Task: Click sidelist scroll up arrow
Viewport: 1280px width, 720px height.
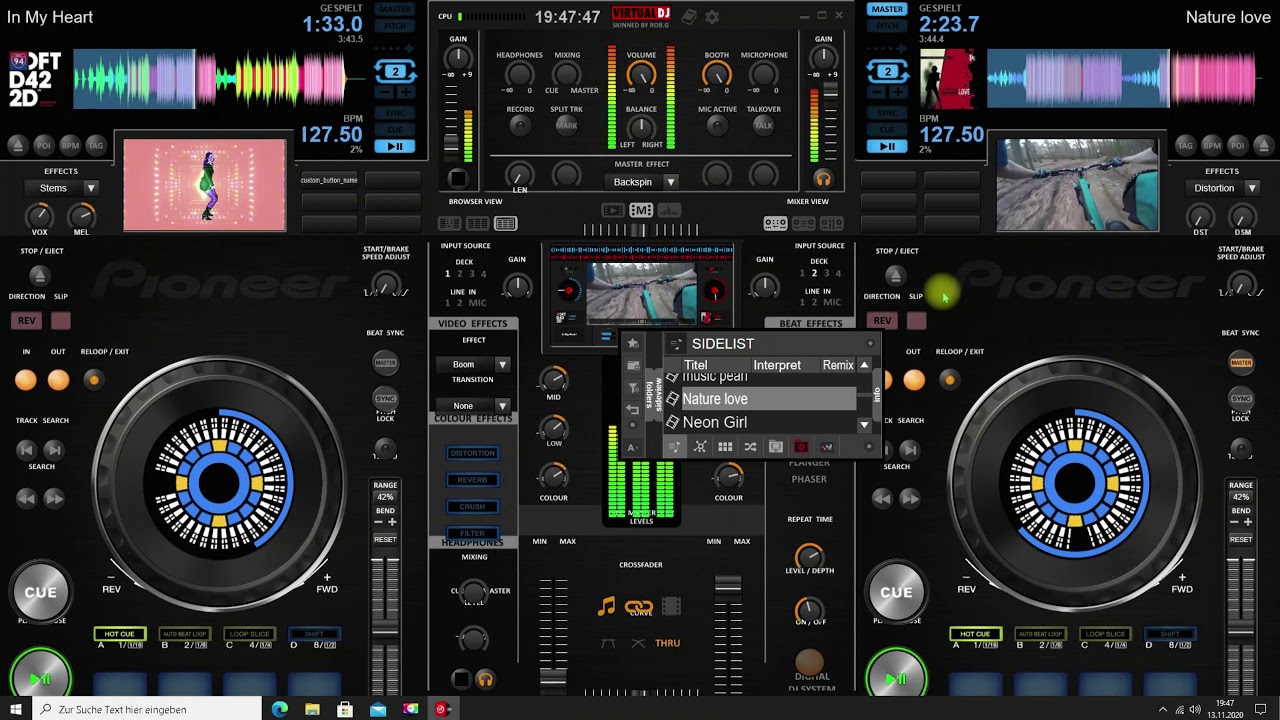Action: (864, 365)
